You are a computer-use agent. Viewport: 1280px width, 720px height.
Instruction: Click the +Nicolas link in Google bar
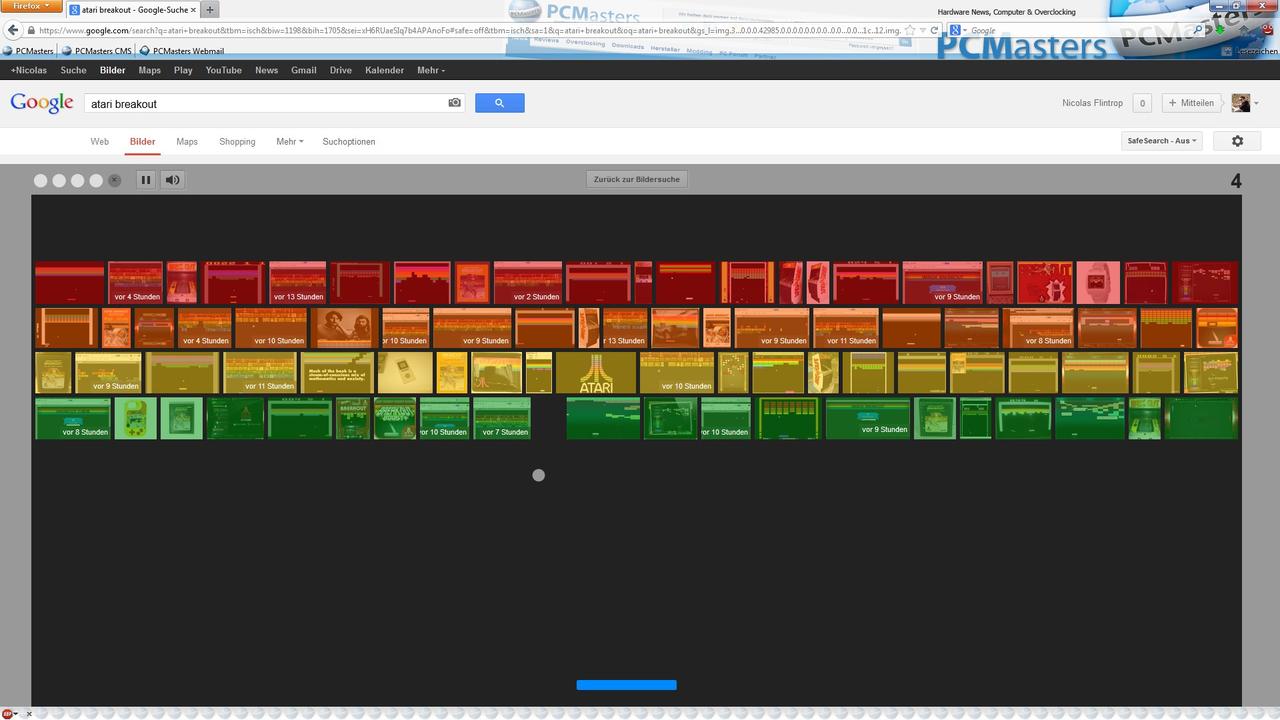(29, 70)
